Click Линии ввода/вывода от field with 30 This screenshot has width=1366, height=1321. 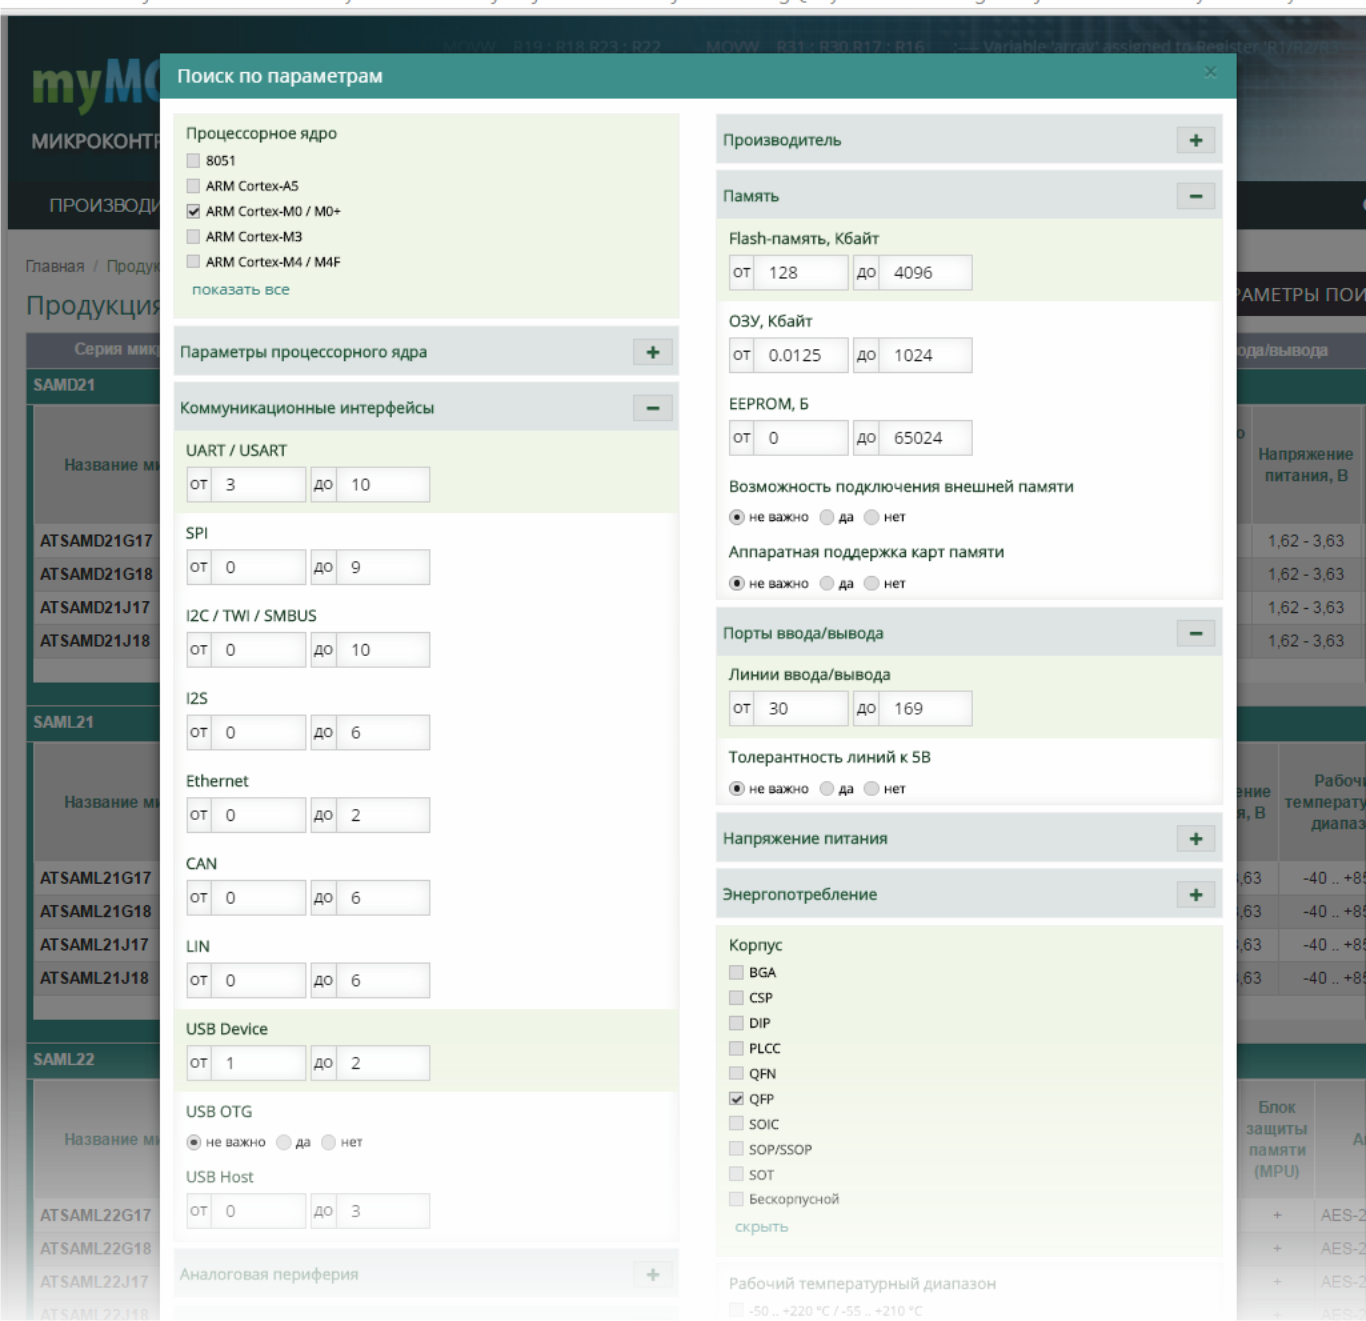click(801, 709)
